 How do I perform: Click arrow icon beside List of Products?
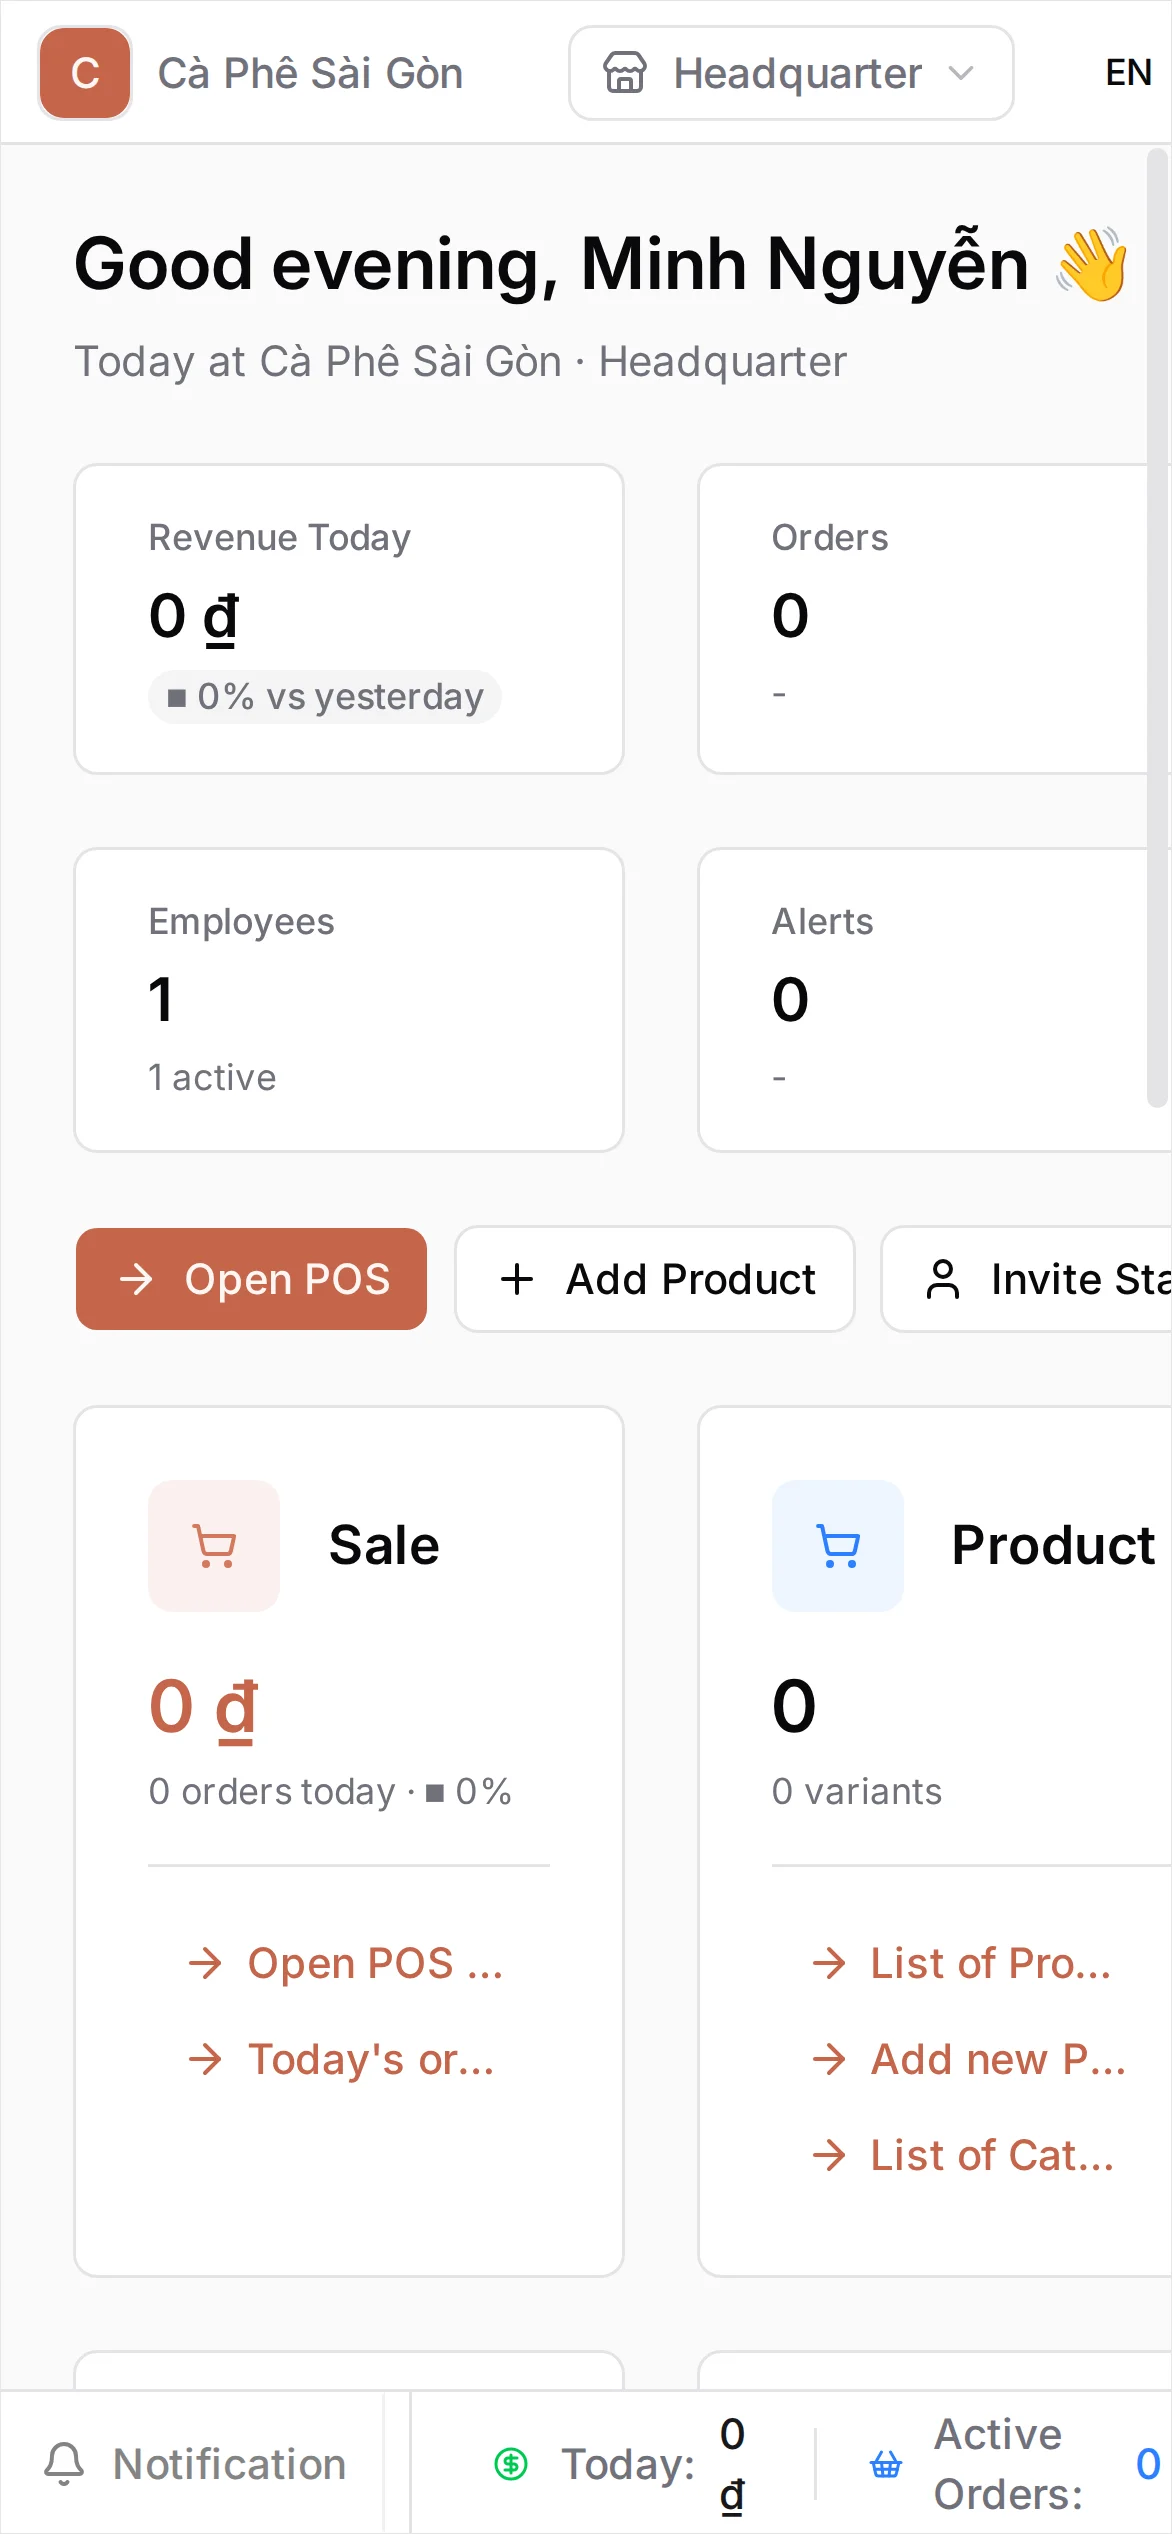[829, 1964]
